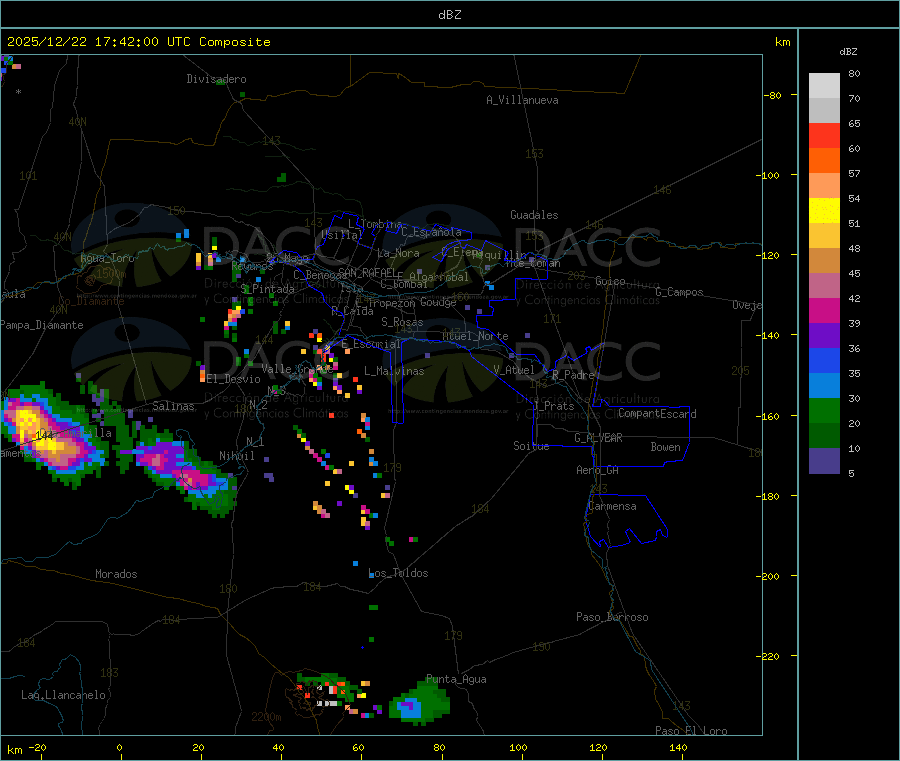The image size is (900, 761).
Task: Click the orange 57-60 dBZ legend swatch
Action: click(824, 161)
